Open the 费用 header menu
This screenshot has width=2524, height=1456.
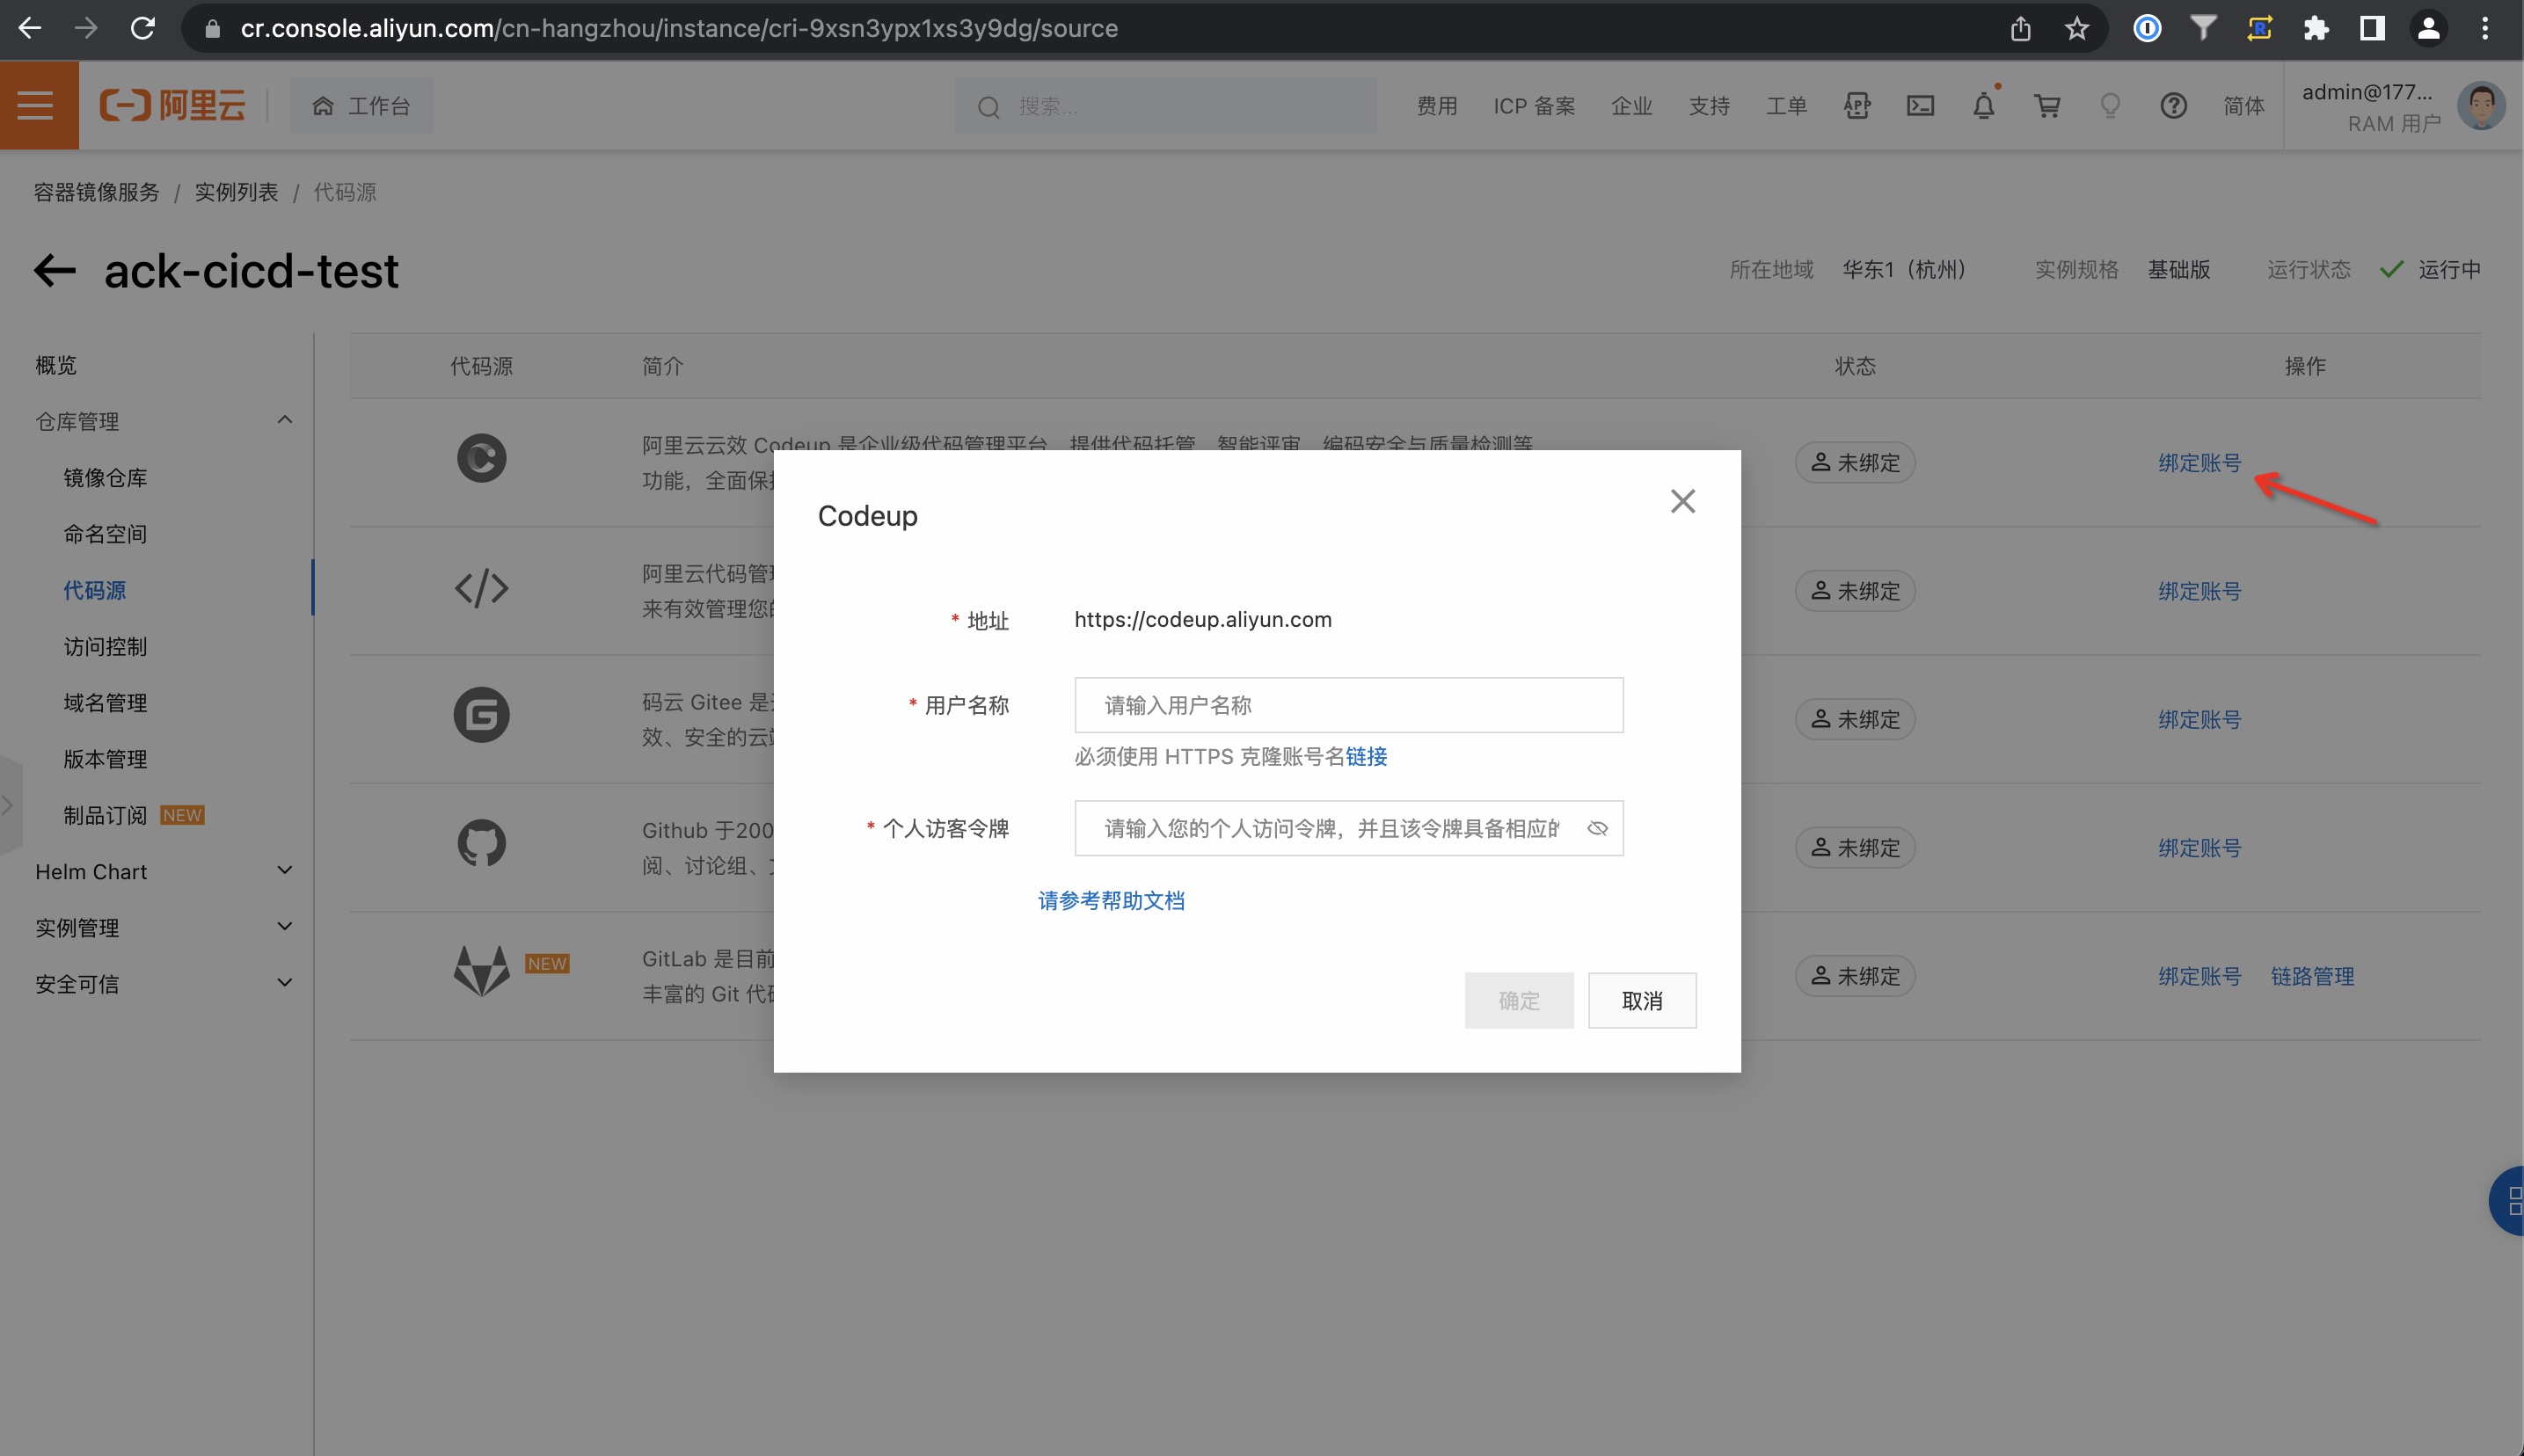click(1437, 105)
